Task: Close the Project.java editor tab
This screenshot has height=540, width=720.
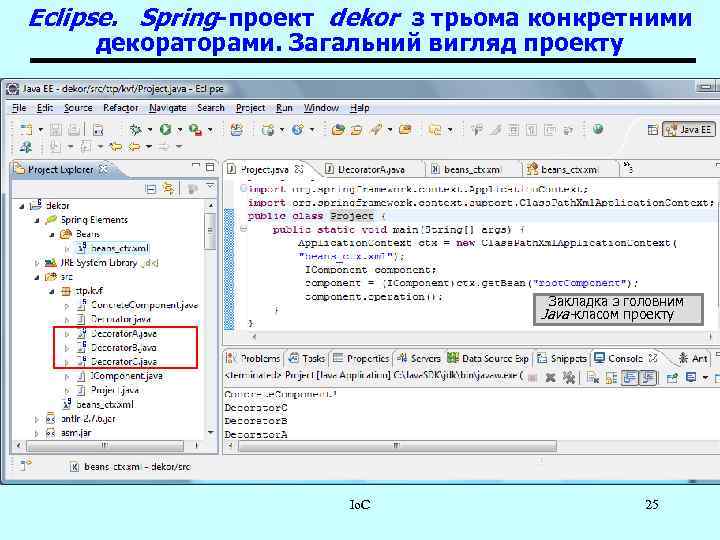Action: (x=299, y=169)
